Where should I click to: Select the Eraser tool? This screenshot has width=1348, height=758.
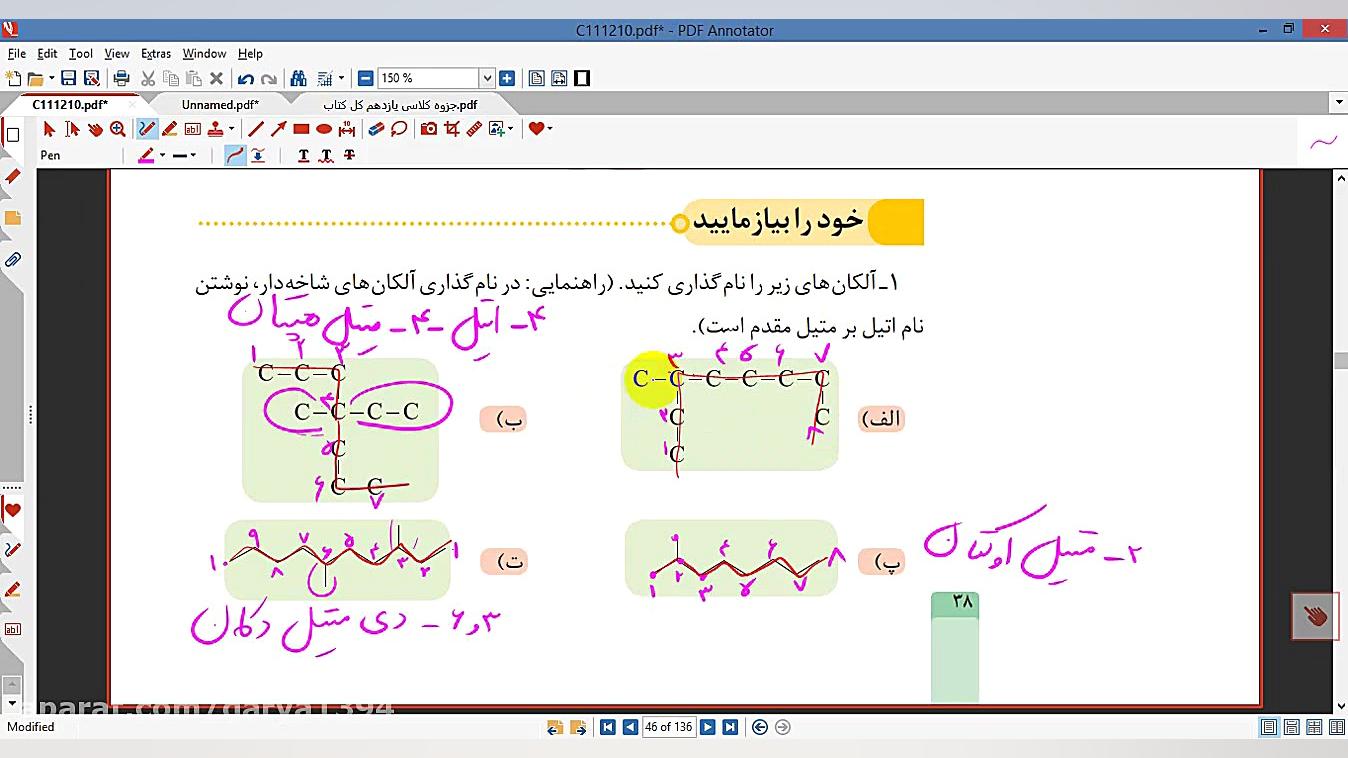tap(376, 129)
